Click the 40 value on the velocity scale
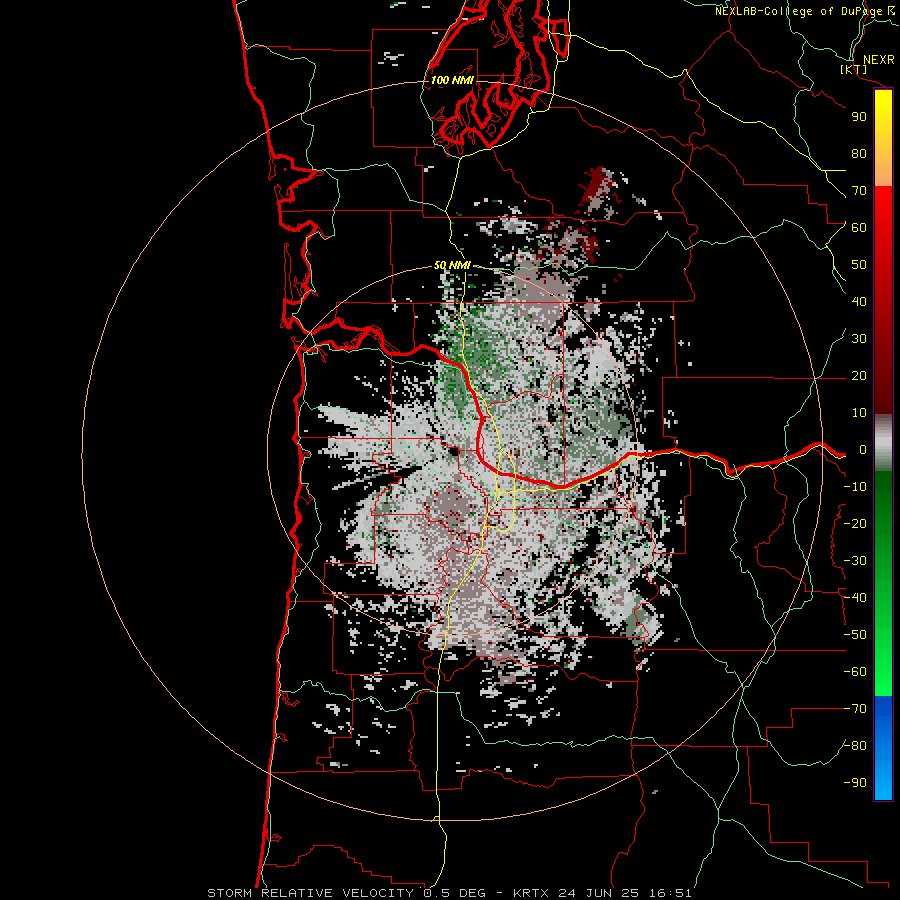The image size is (900, 900). 859,302
